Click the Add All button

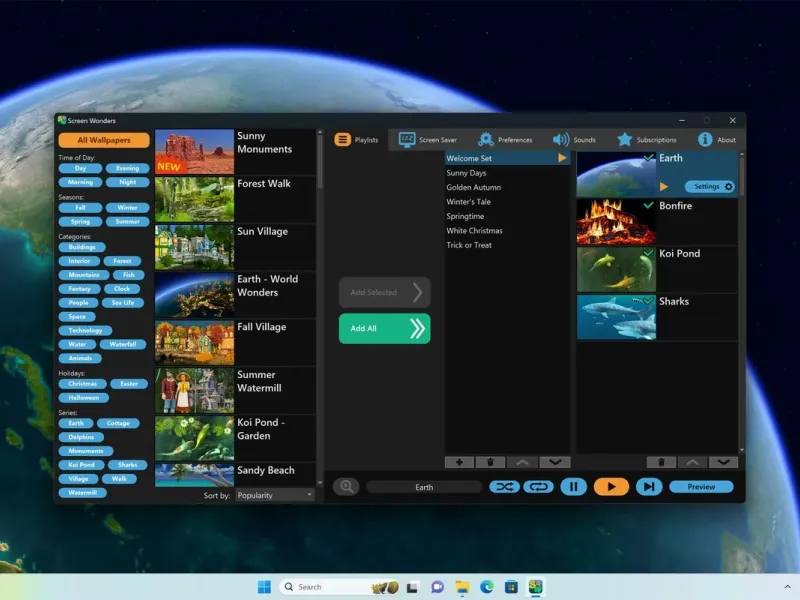pyautogui.click(x=384, y=328)
